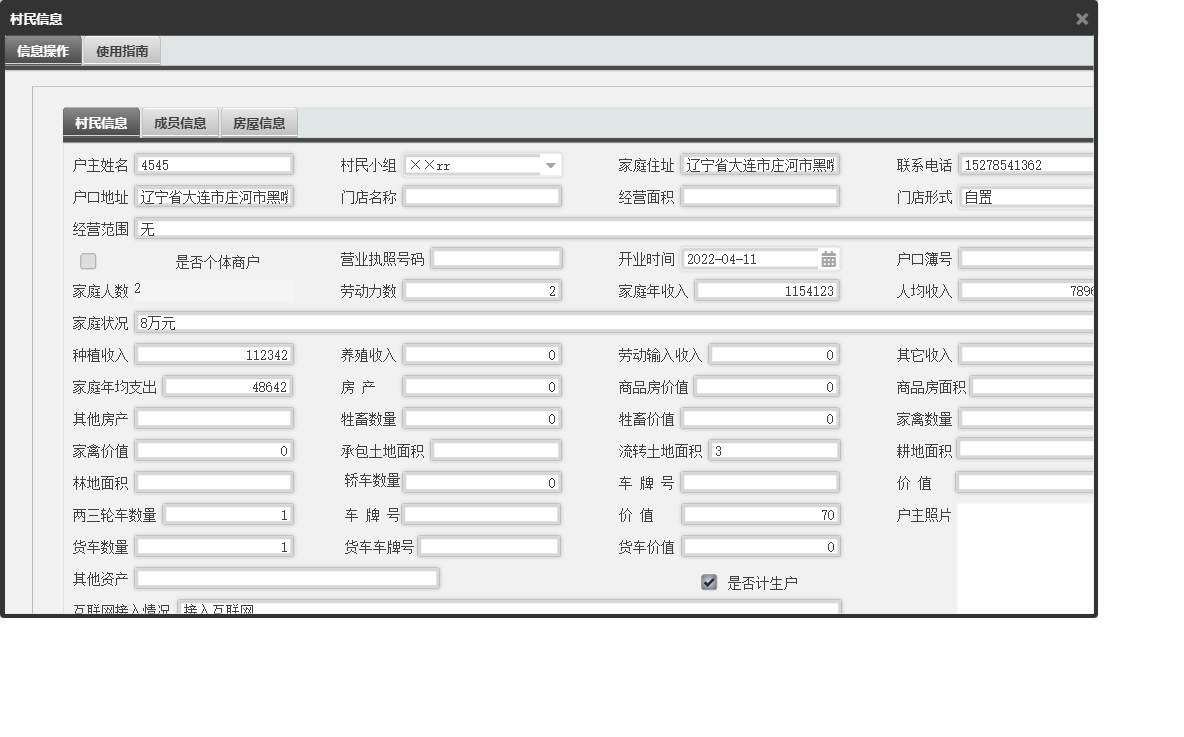Close the 村民信息 dialog
The width and height of the screenshot is (1184, 737).
[1083, 18]
